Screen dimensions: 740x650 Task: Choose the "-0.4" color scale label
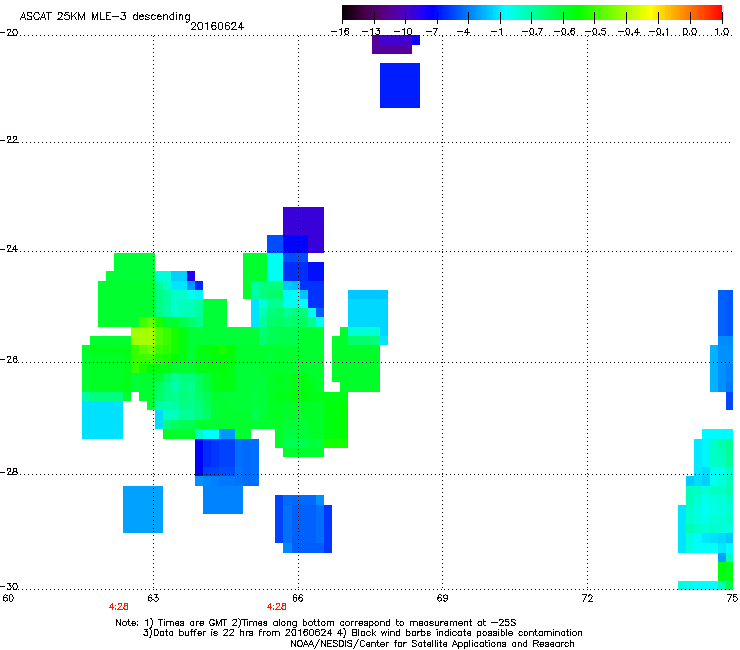pos(629,32)
